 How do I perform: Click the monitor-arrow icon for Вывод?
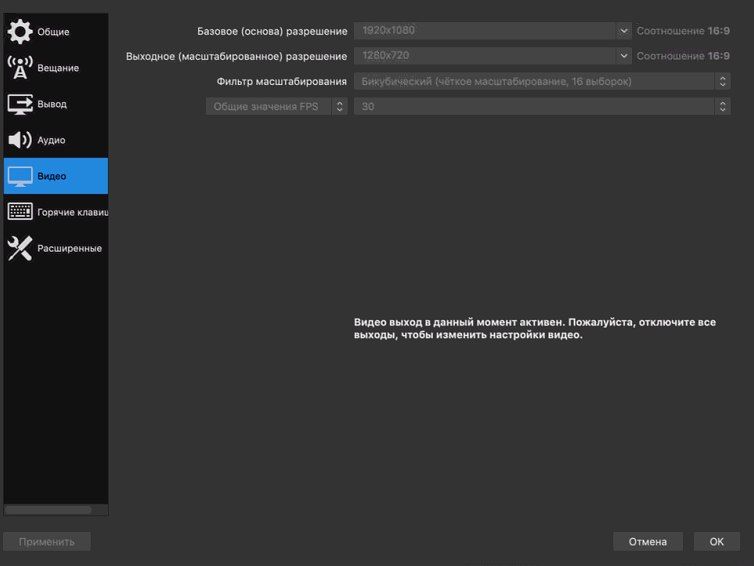pos(20,104)
